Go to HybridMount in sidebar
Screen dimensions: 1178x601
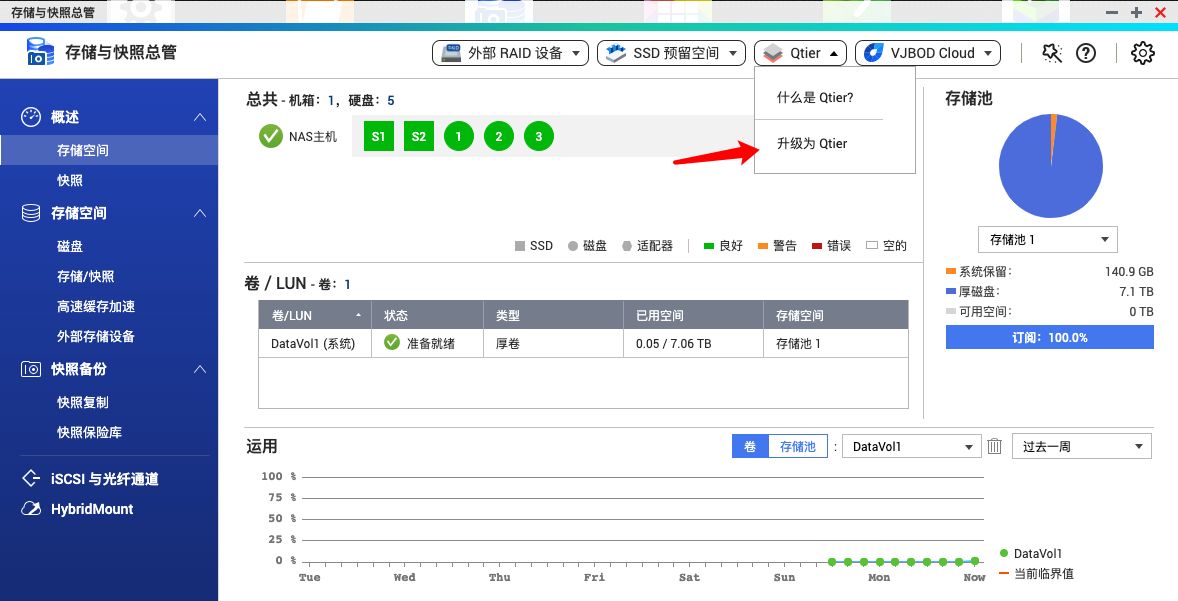[x=92, y=509]
